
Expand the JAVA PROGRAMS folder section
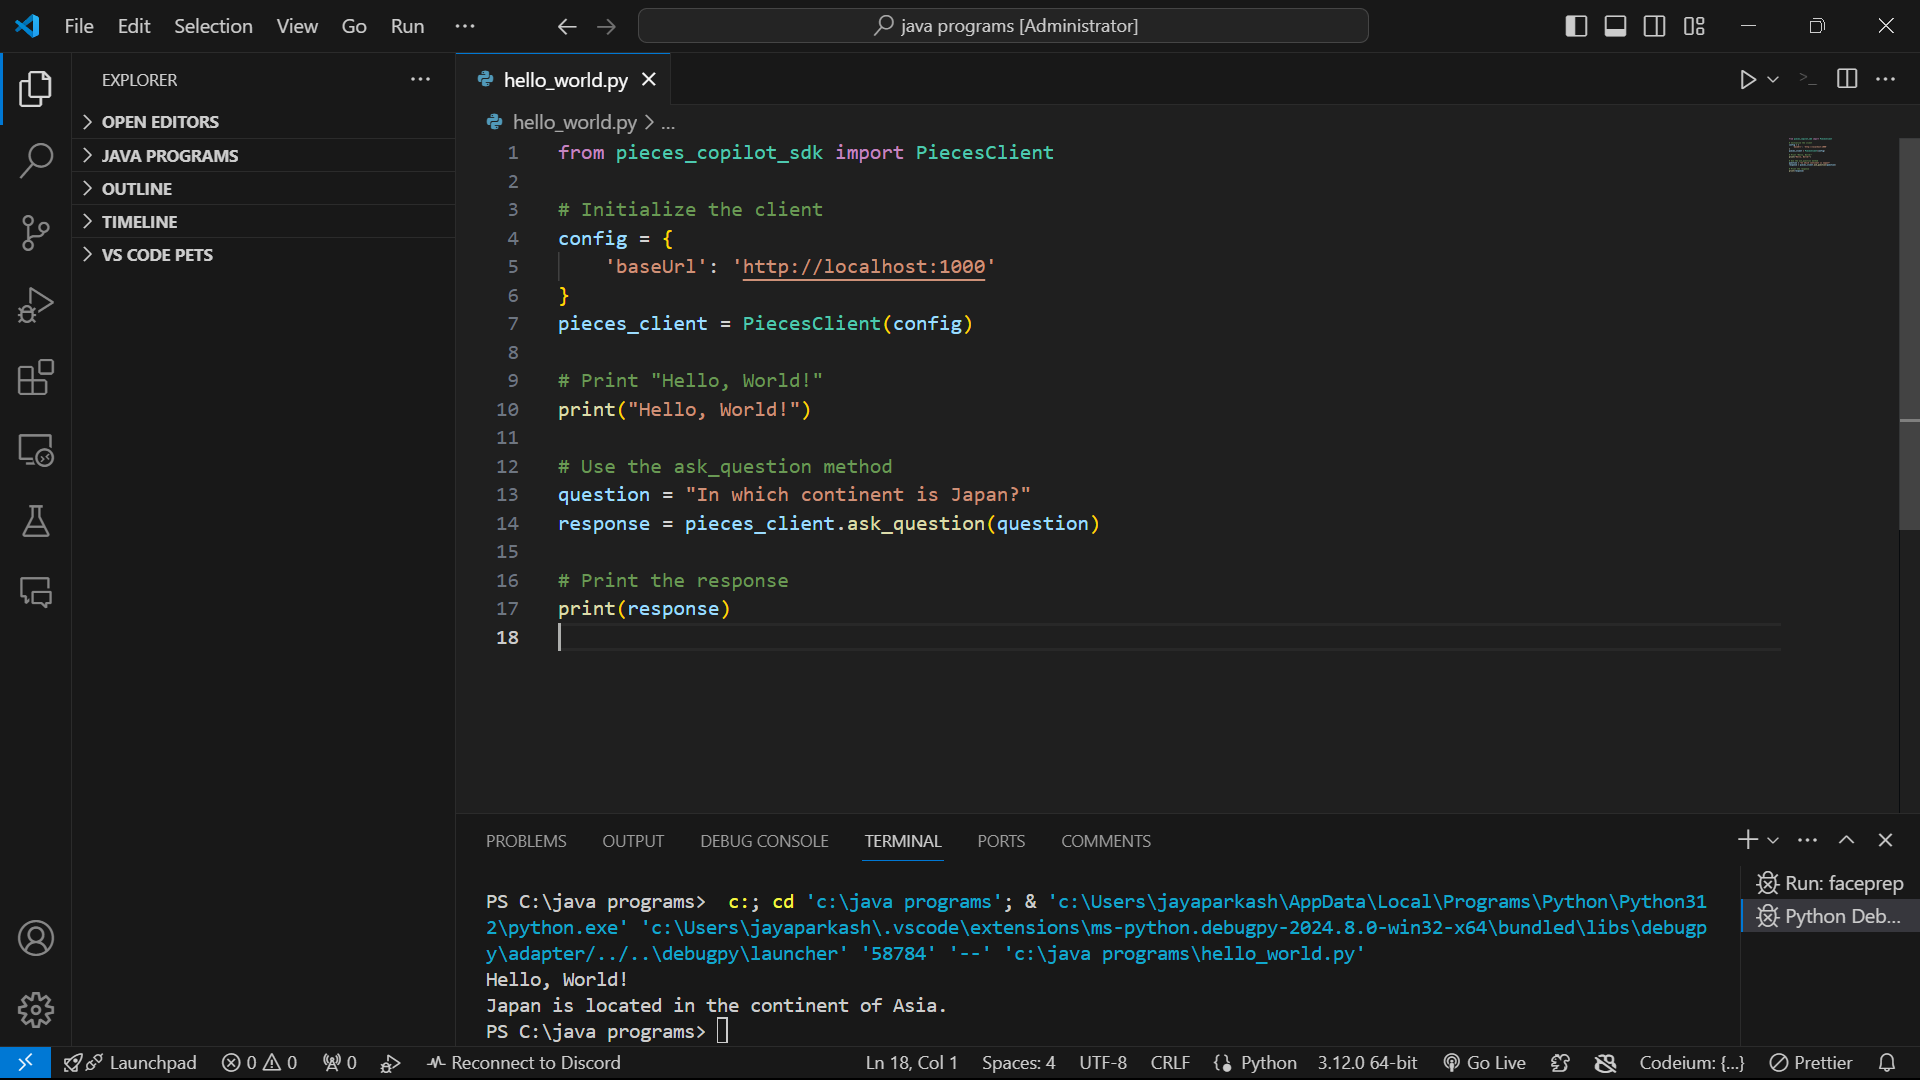coord(169,155)
